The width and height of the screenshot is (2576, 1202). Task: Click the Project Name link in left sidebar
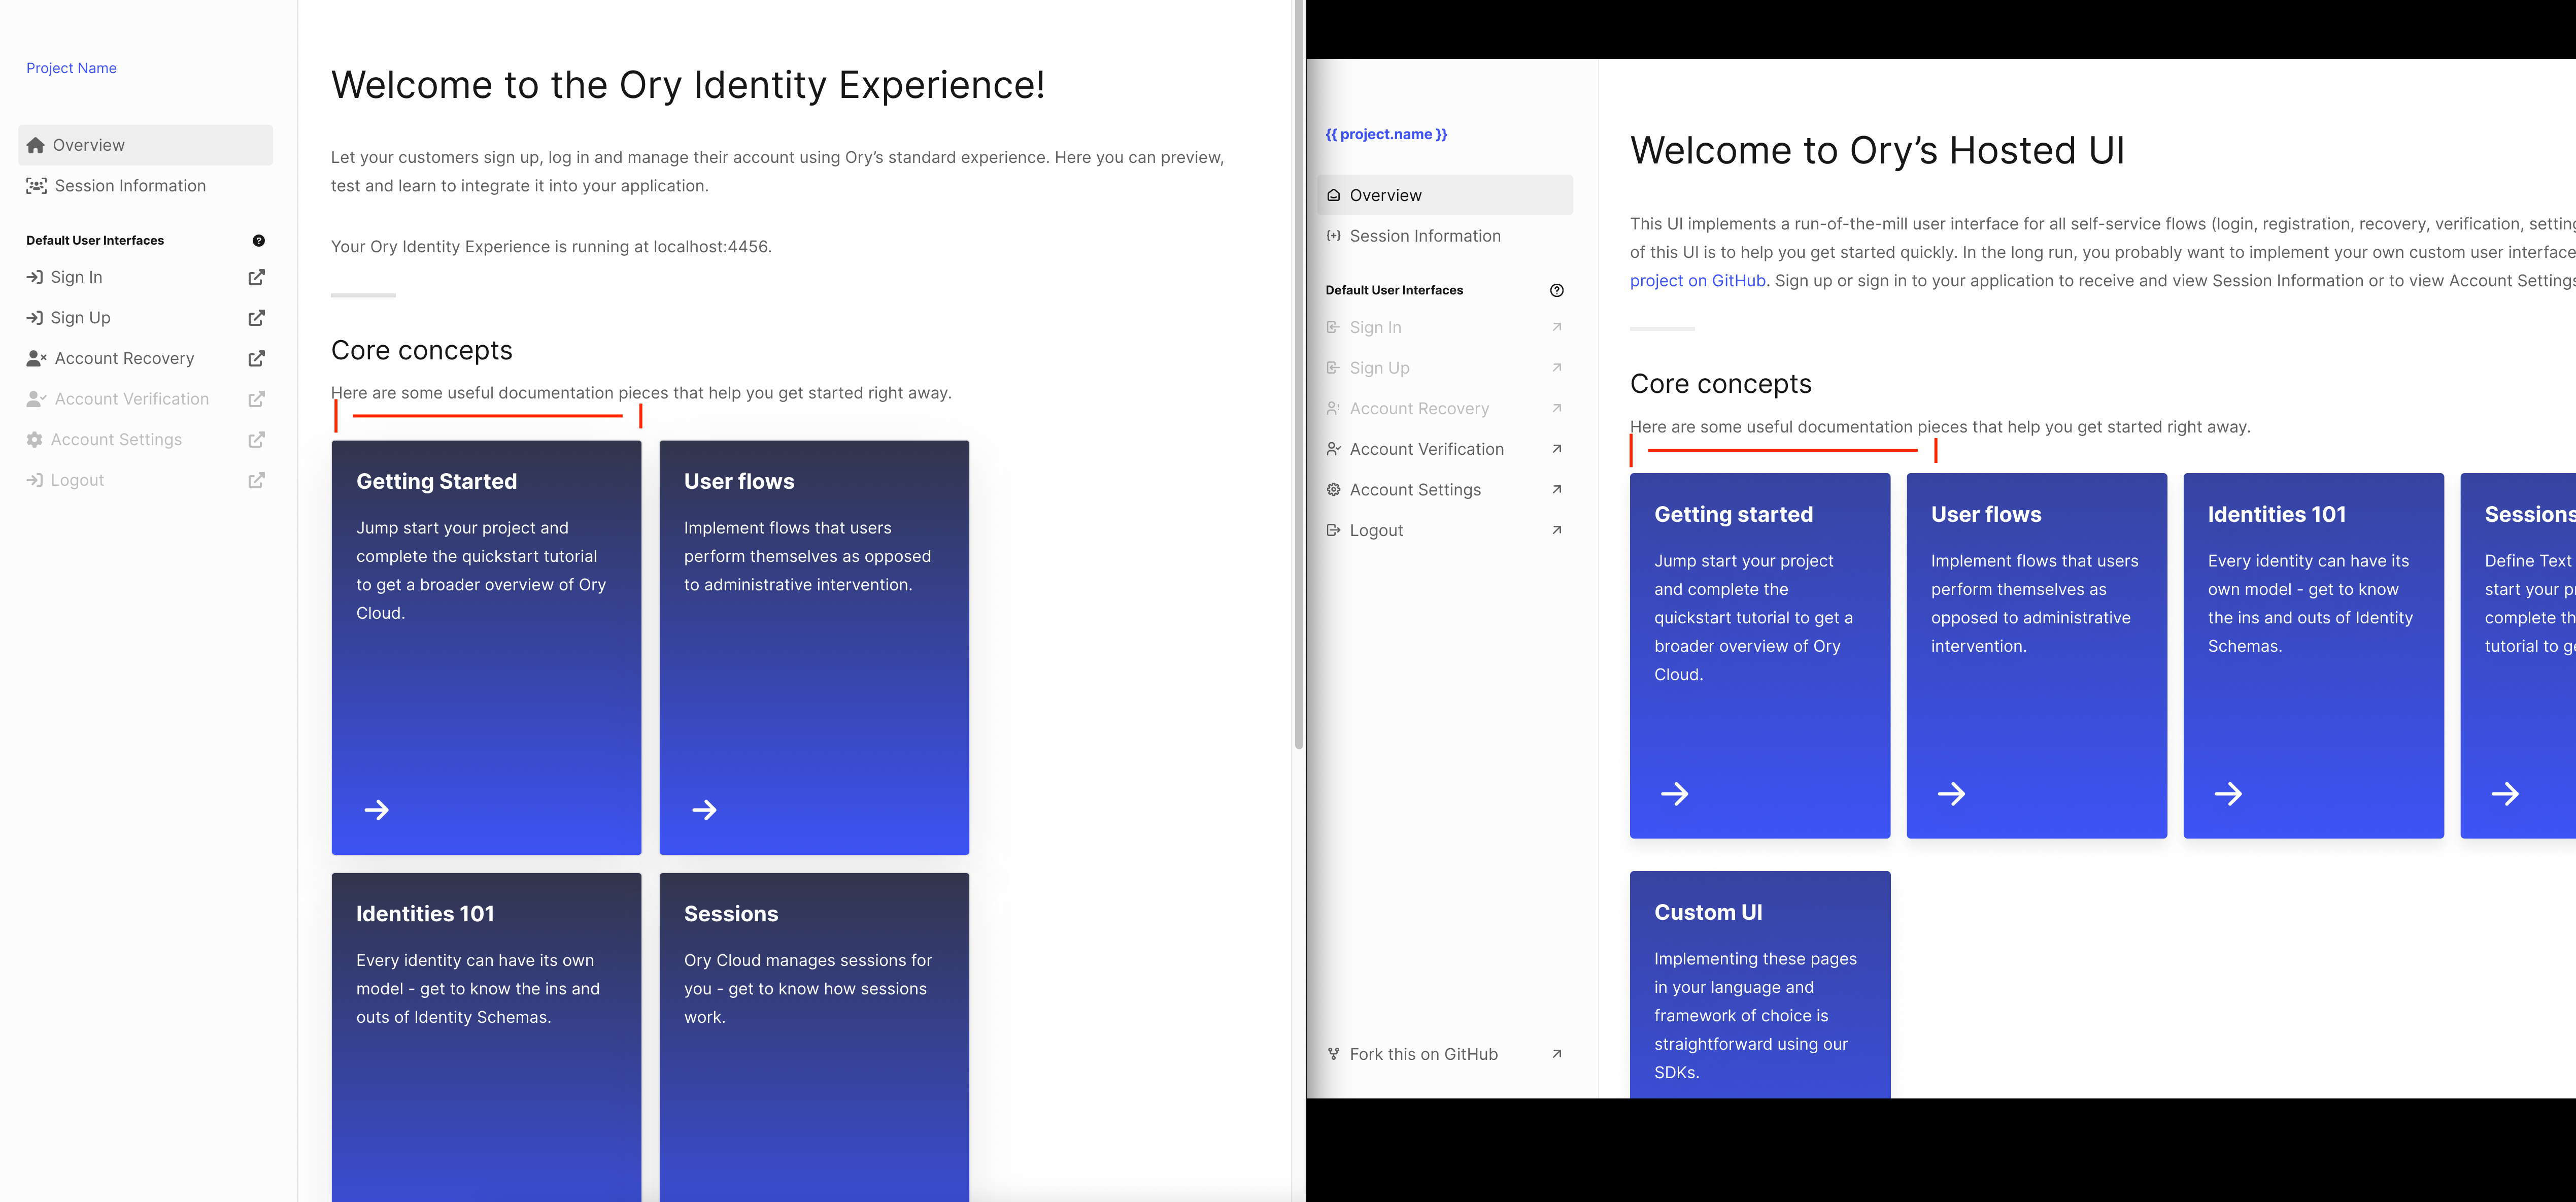coord(71,68)
